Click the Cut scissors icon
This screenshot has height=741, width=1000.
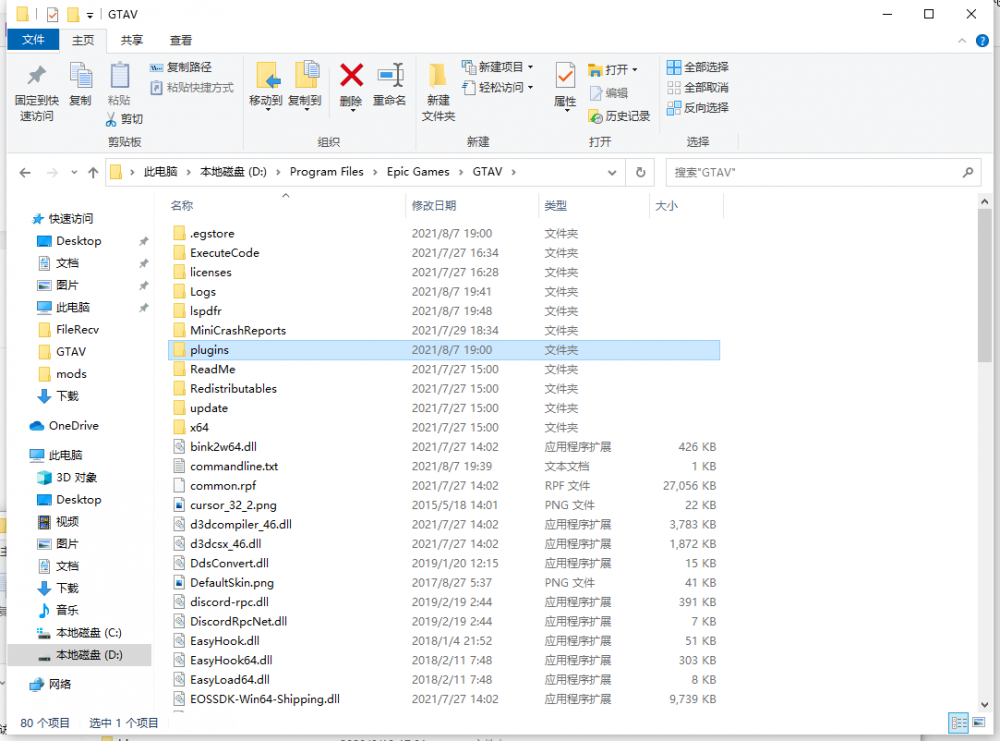[112, 119]
